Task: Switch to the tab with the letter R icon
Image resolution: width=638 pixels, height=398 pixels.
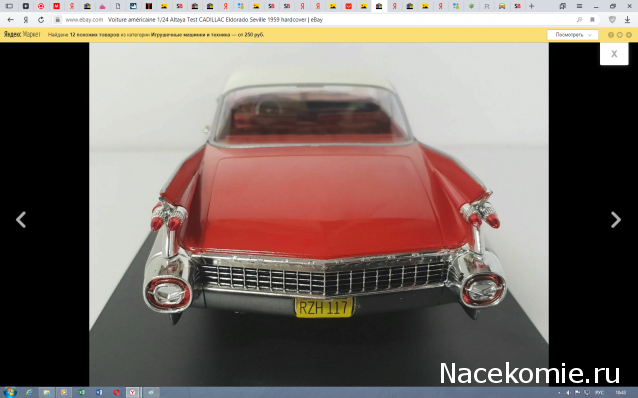Action: [x=487, y=6]
